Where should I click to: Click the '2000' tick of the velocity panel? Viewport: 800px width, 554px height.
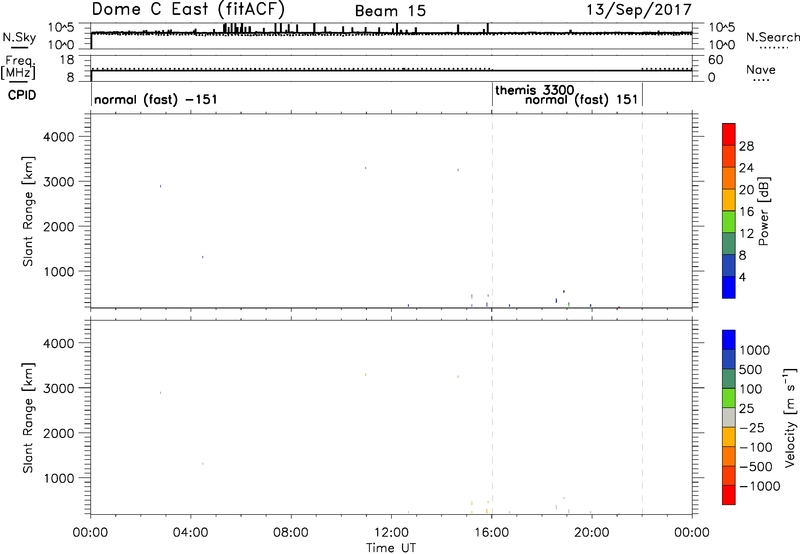click(x=59, y=433)
